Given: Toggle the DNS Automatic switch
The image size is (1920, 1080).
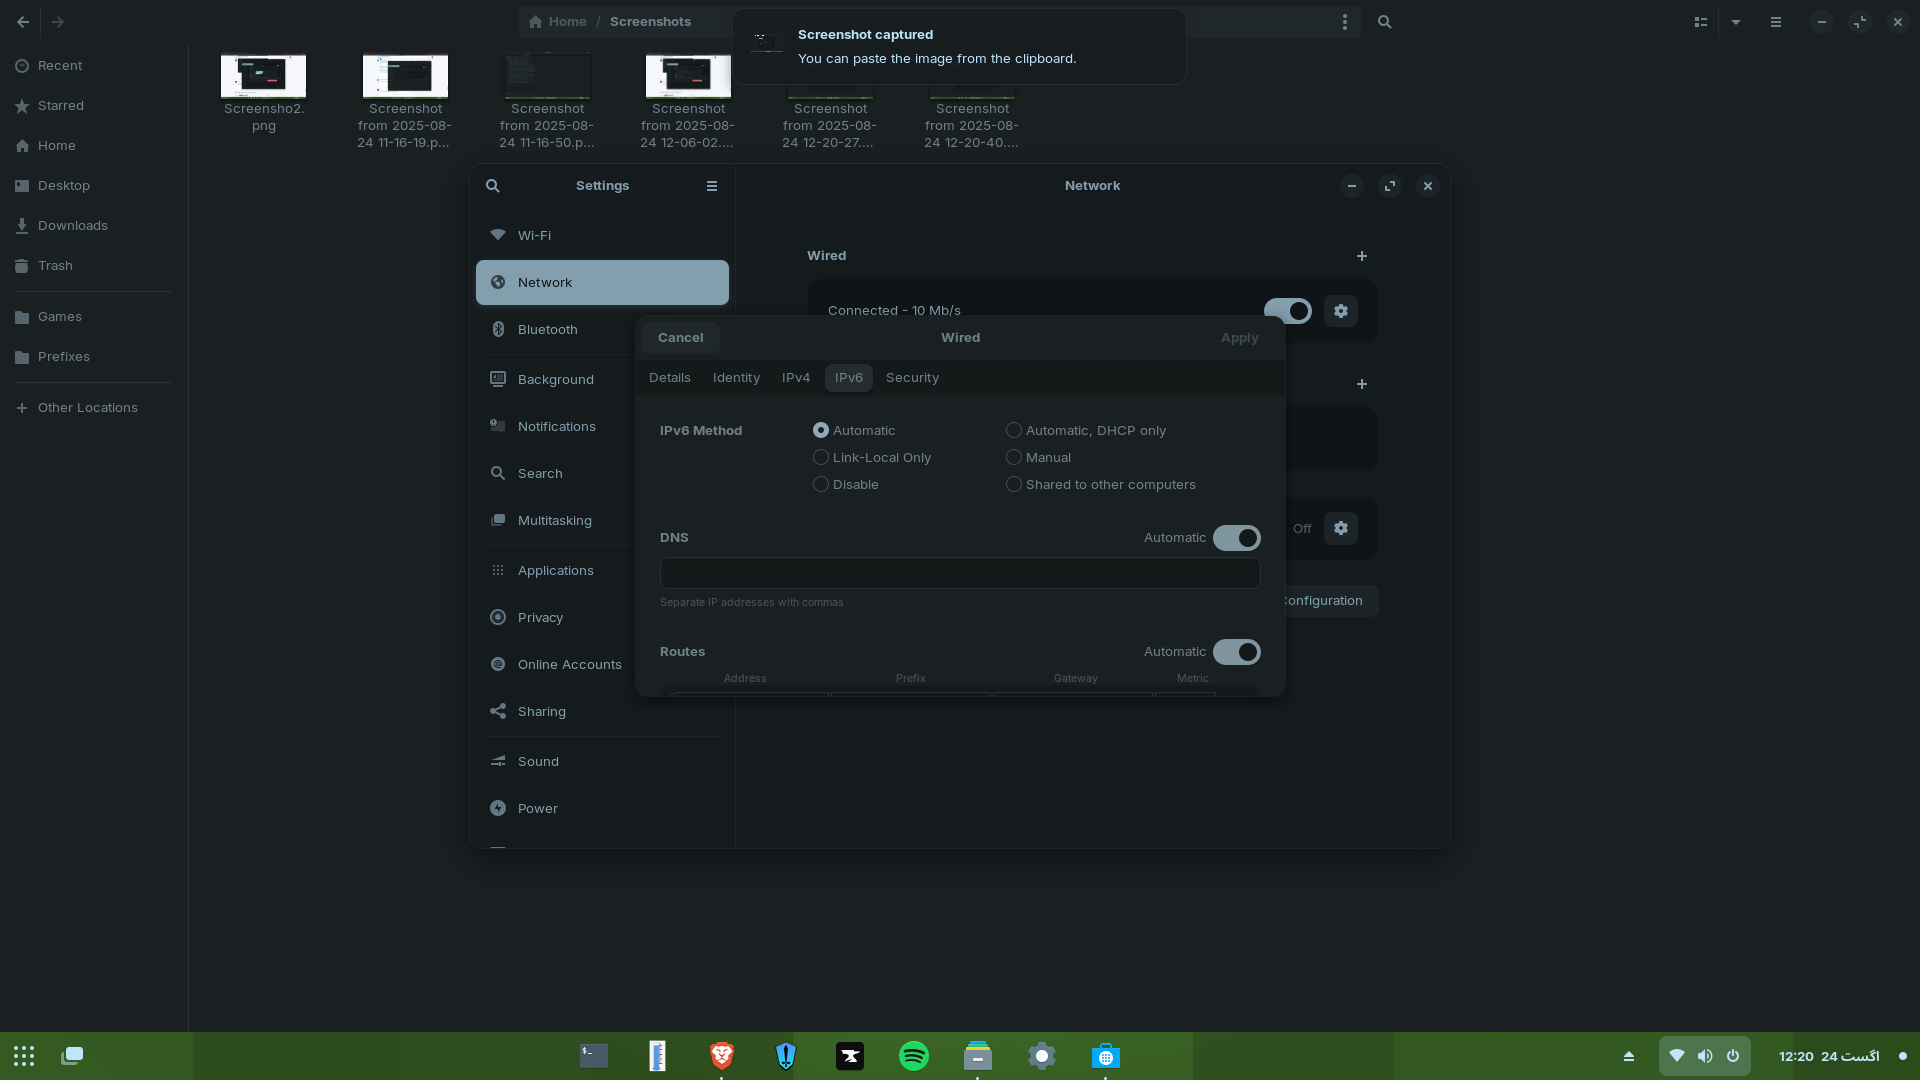Looking at the screenshot, I should pyautogui.click(x=1236, y=538).
